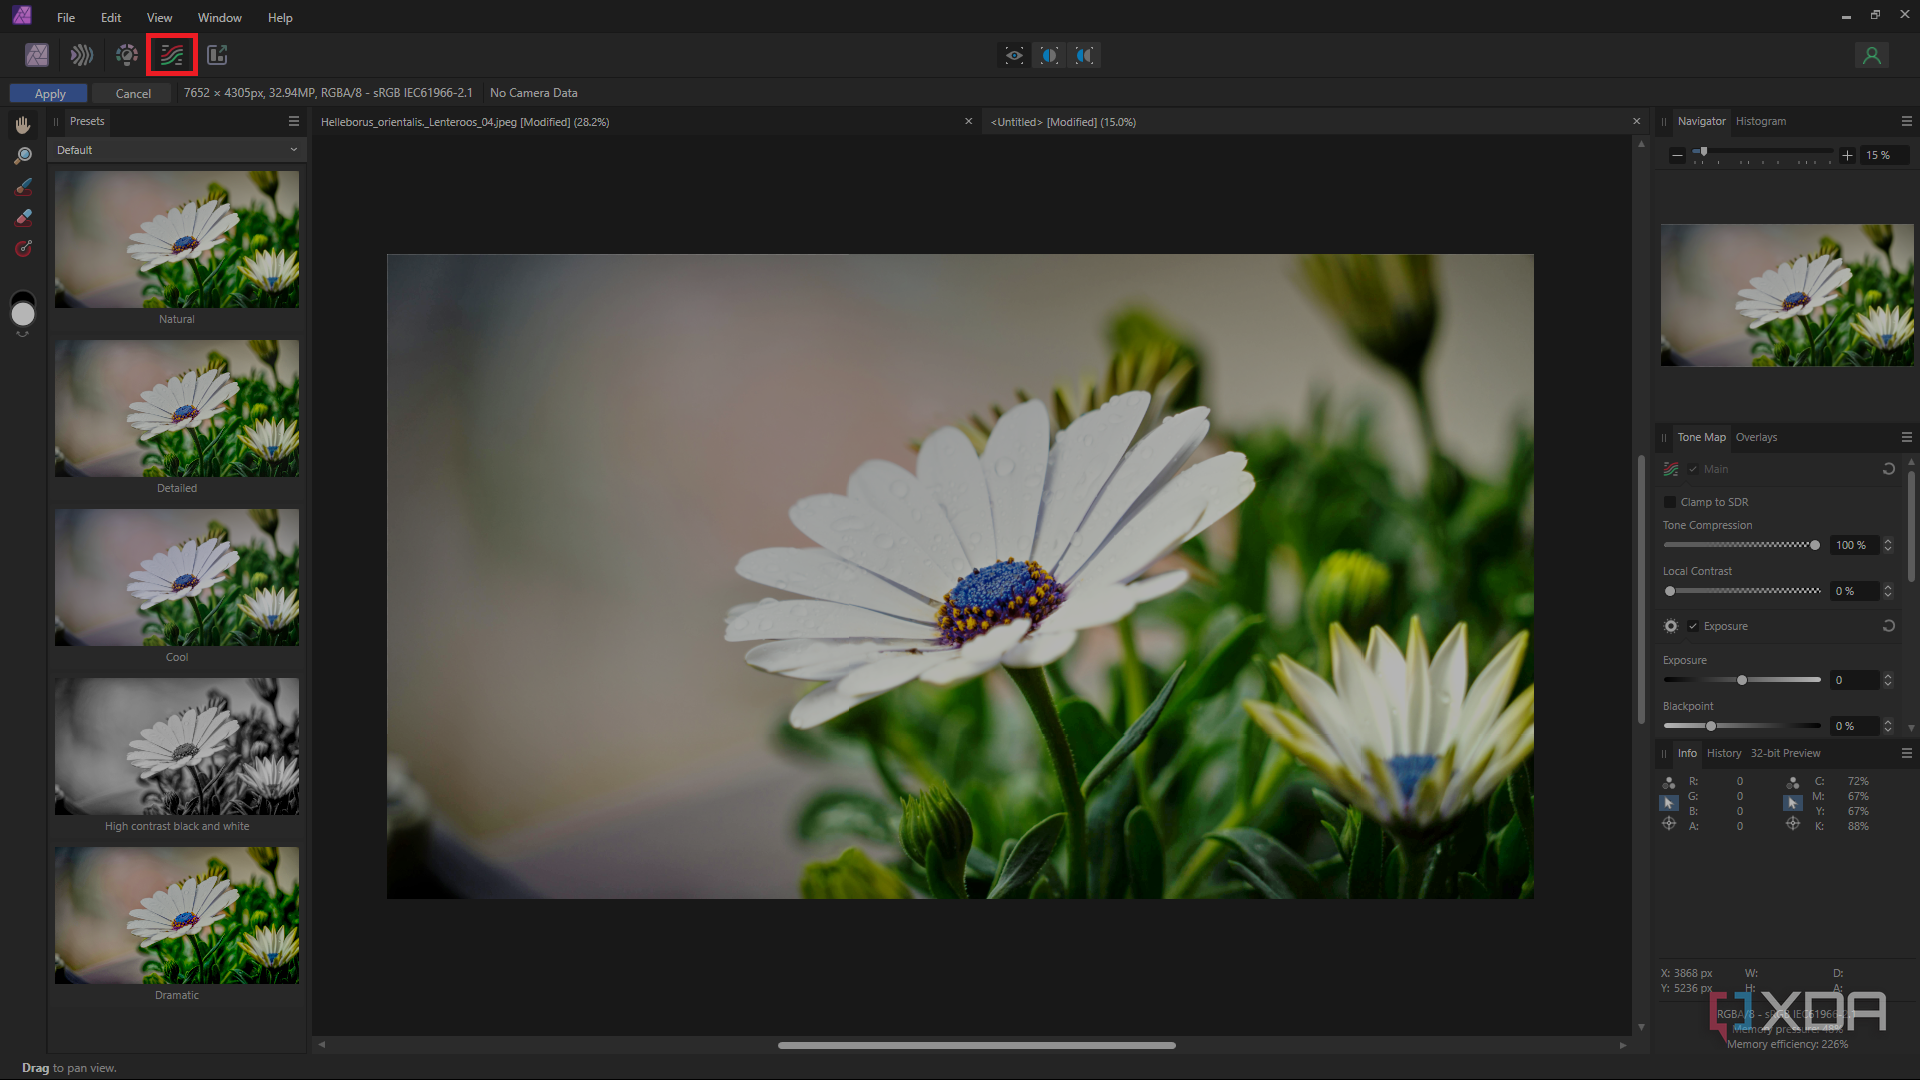Enable mirror view compare mode

(x=1084, y=55)
